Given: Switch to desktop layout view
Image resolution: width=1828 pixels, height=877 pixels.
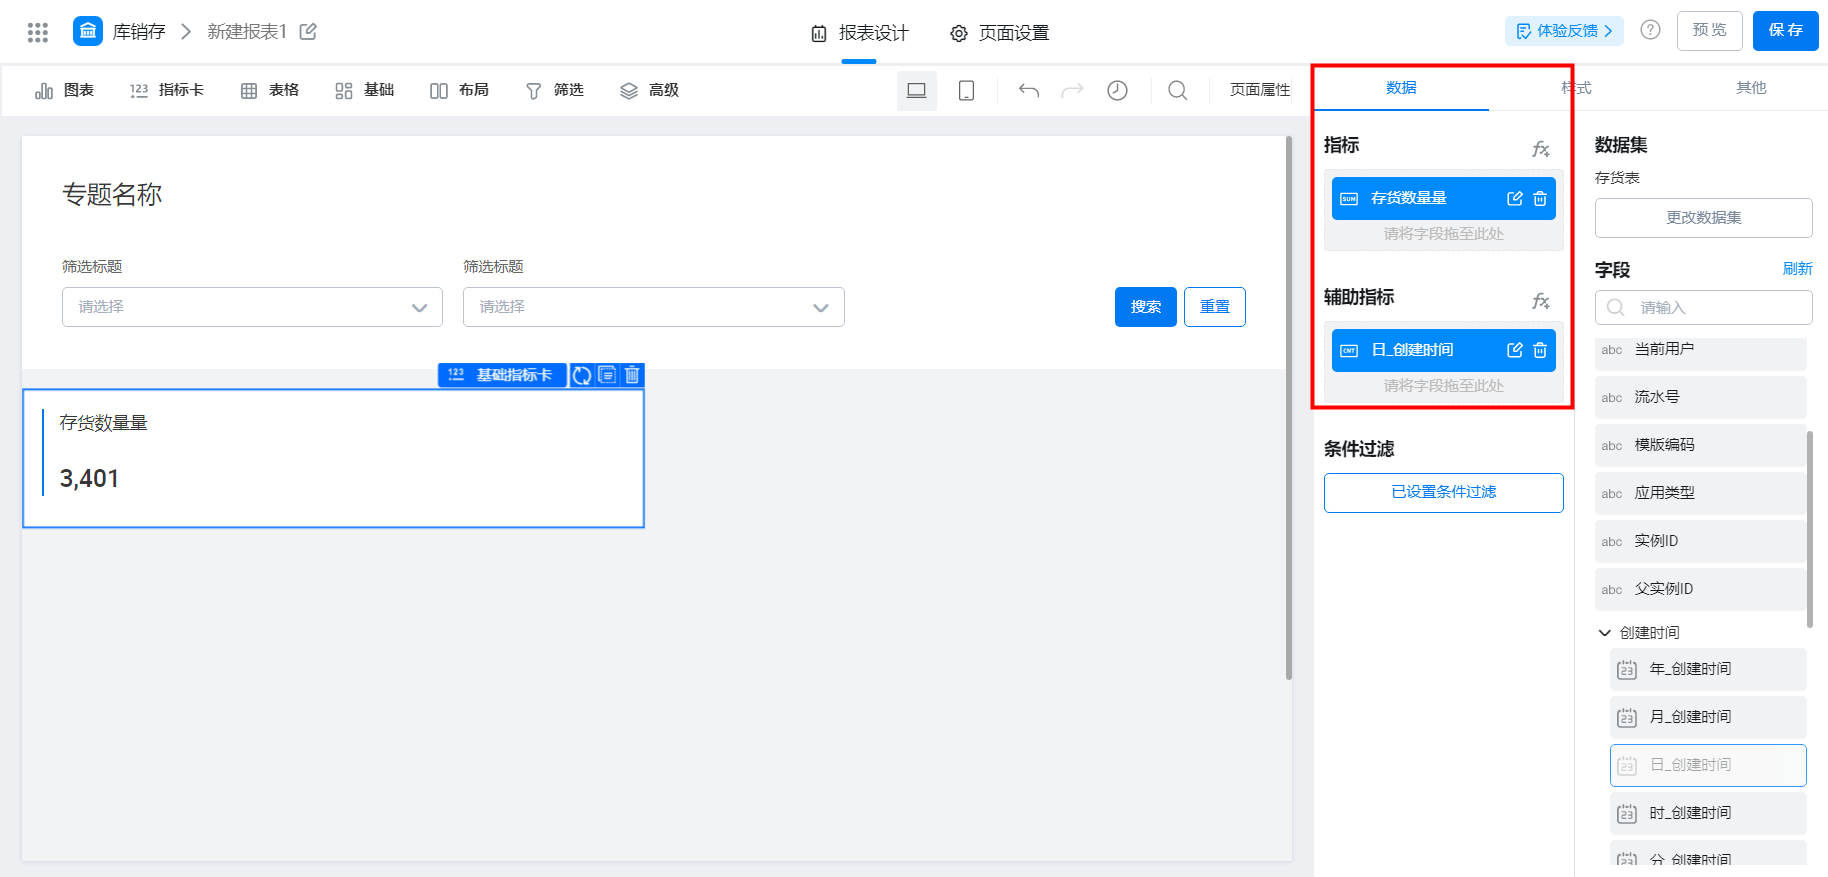Looking at the screenshot, I should pyautogui.click(x=916, y=90).
